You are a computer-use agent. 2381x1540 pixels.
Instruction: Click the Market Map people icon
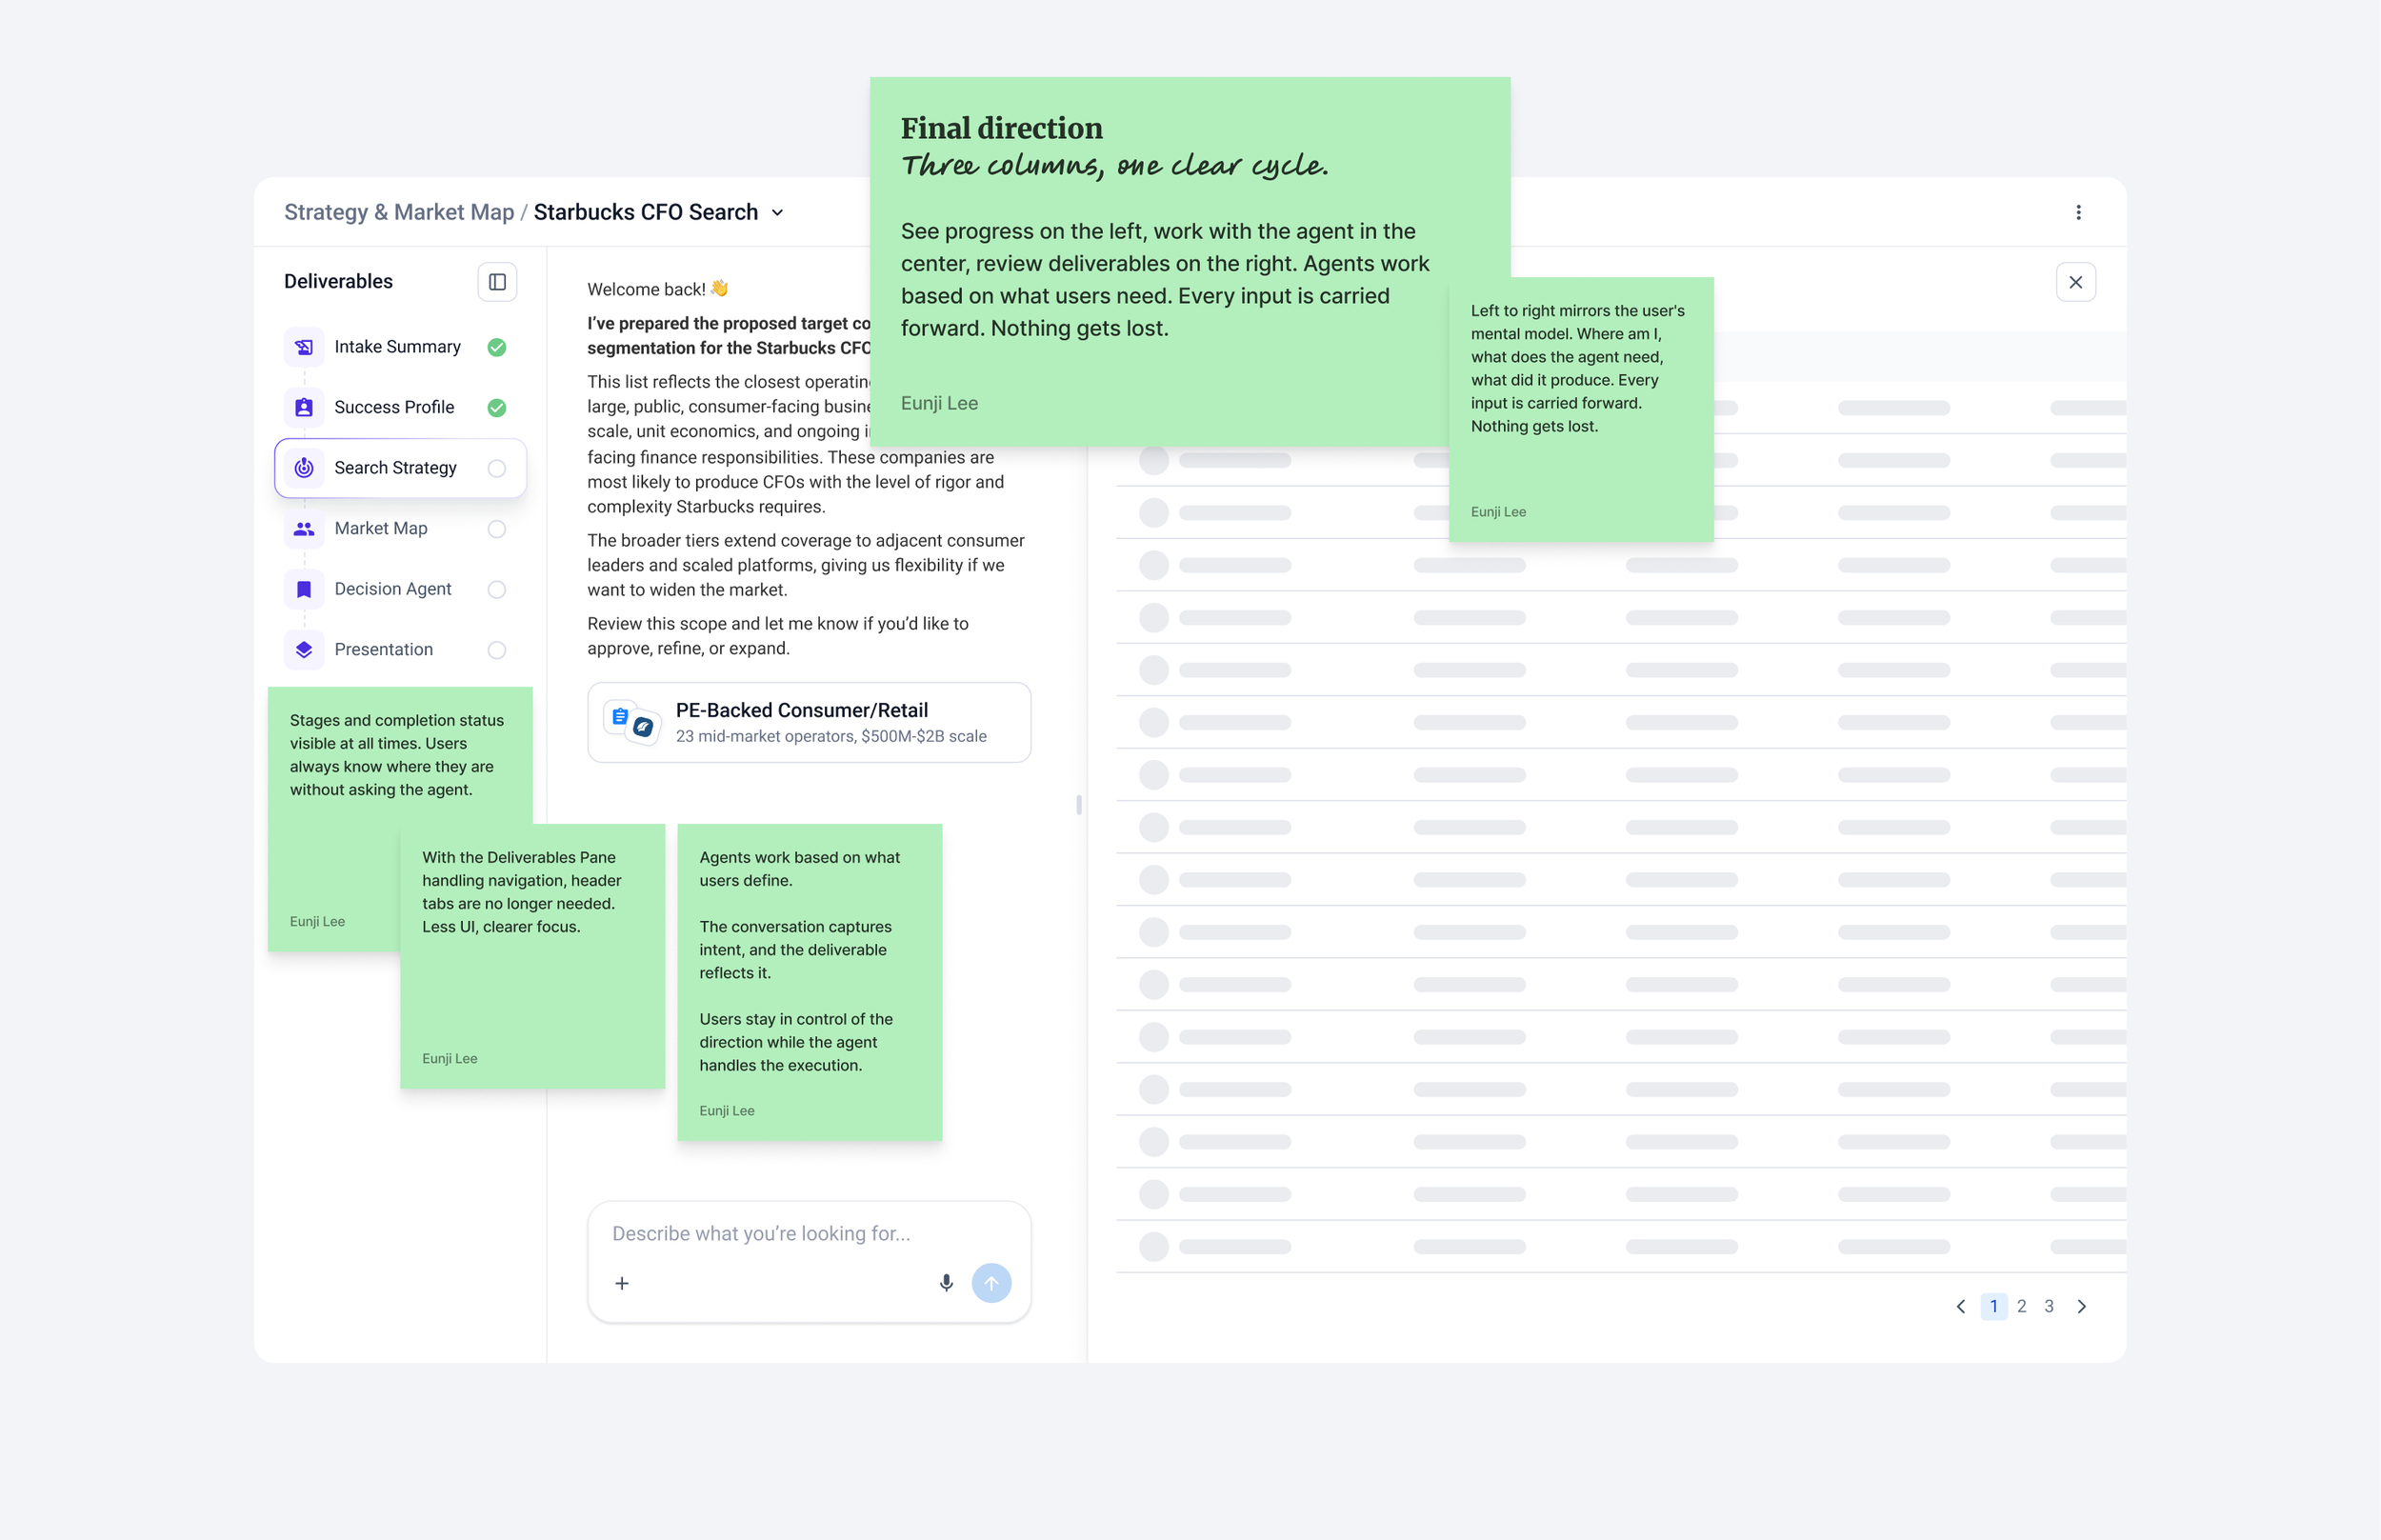304,528
